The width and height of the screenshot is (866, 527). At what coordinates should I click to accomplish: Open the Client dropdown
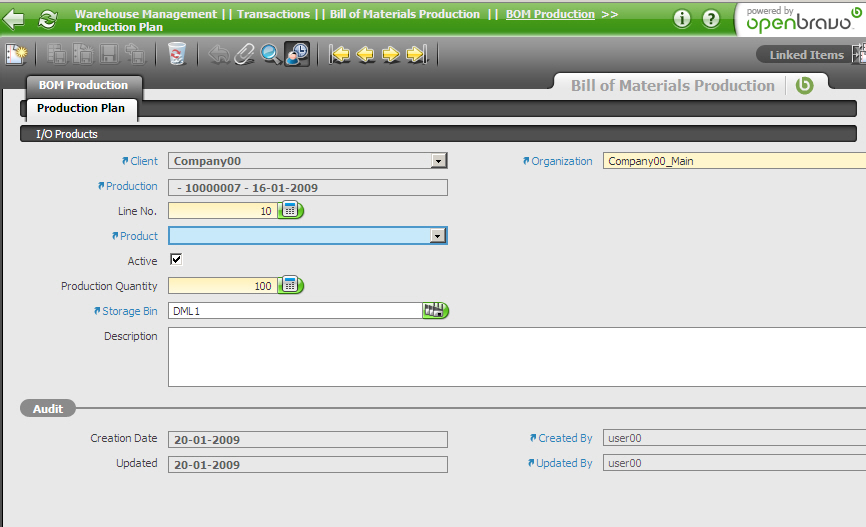[x=438, y=161]
